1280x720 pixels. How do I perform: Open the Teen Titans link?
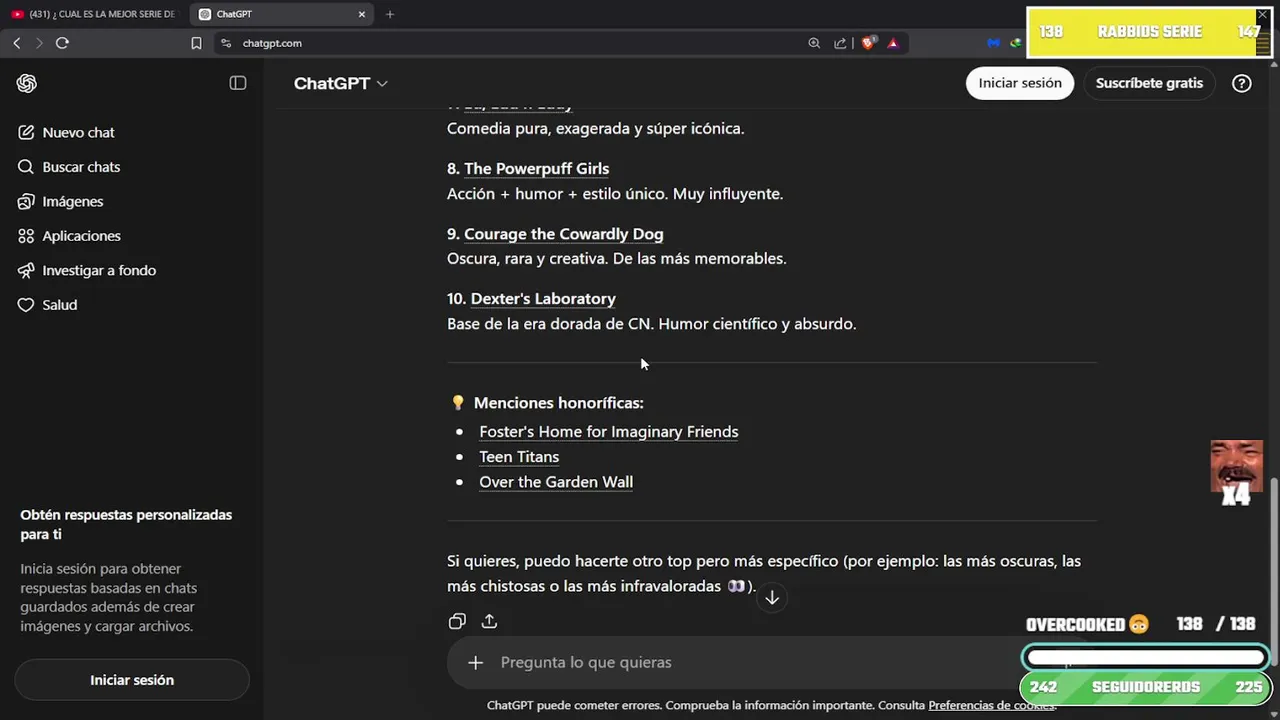519,457
